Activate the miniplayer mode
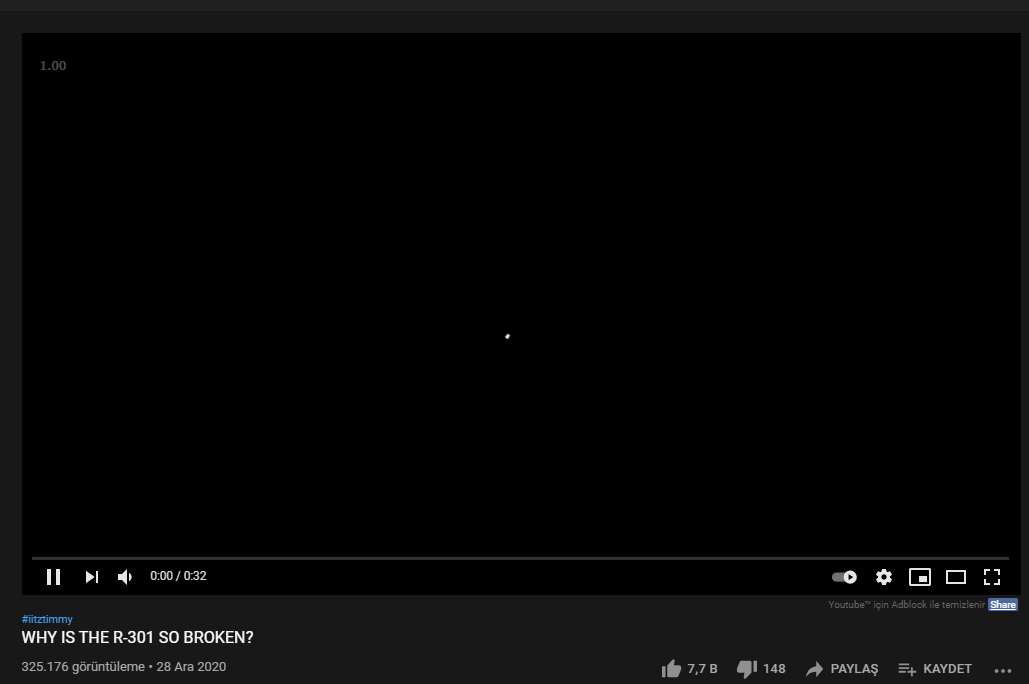Image resolution: width=1029 pixels, height=684 pixels. point(920,576)
